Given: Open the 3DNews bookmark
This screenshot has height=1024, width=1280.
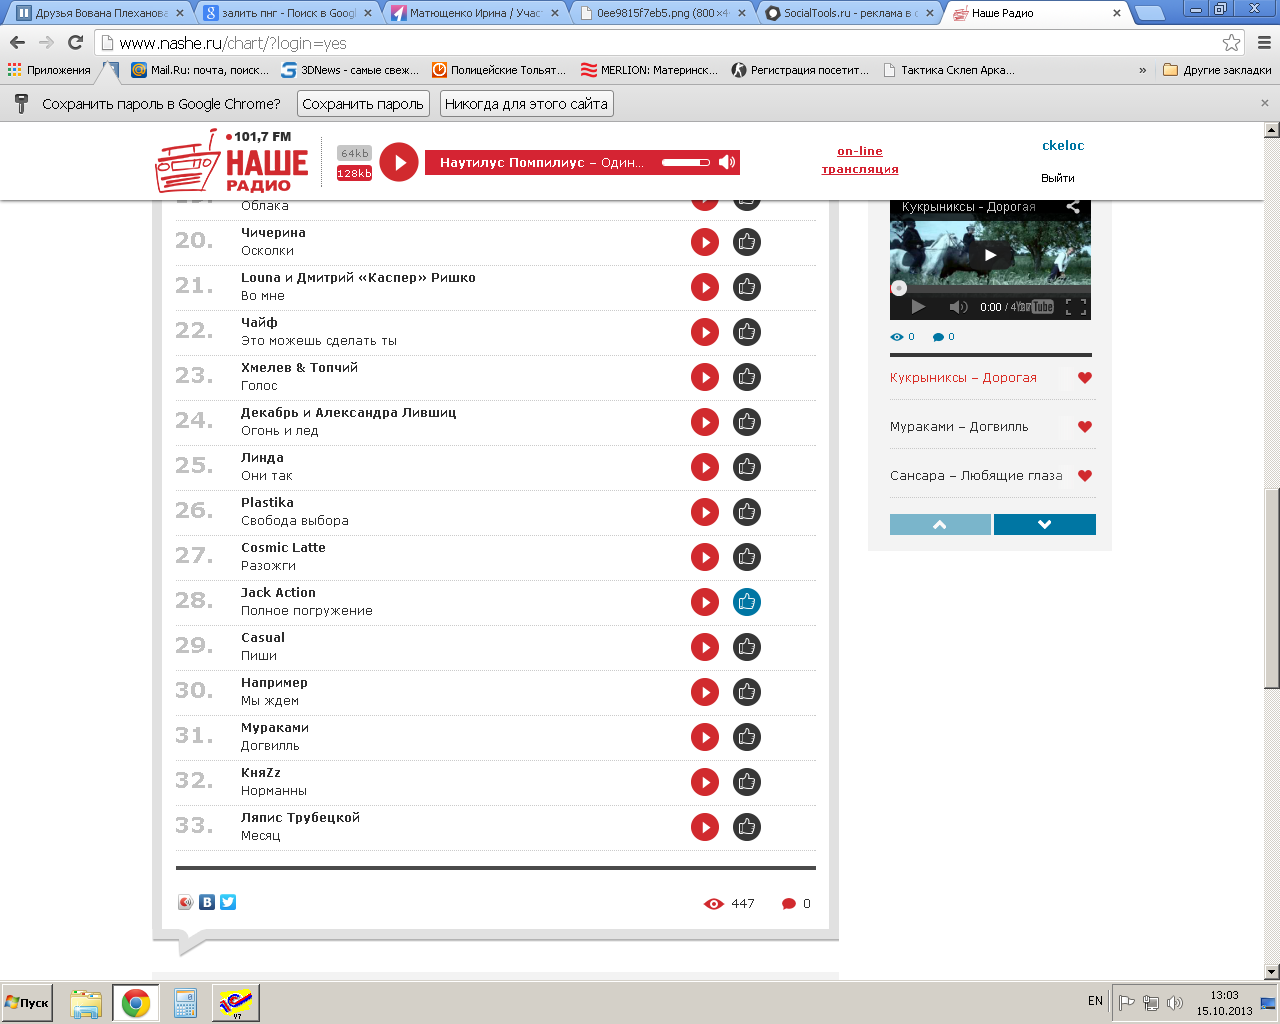Looking at the screenshot, I should click(350, 70).
